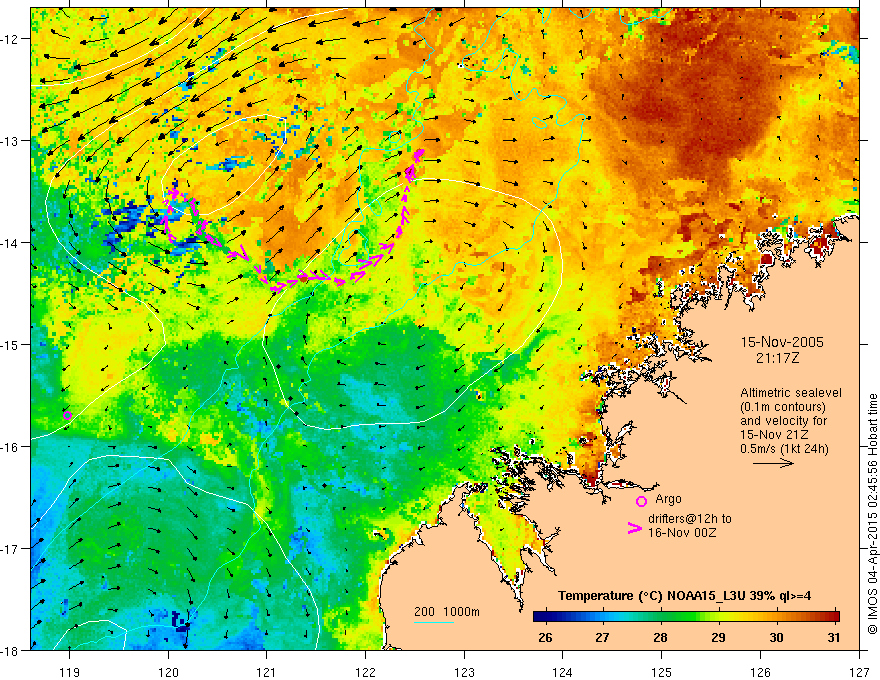The width and height of the screenshot is (880, 680).
Task: Select the "16-Nov 00Z" legend text
Action: 682,533
